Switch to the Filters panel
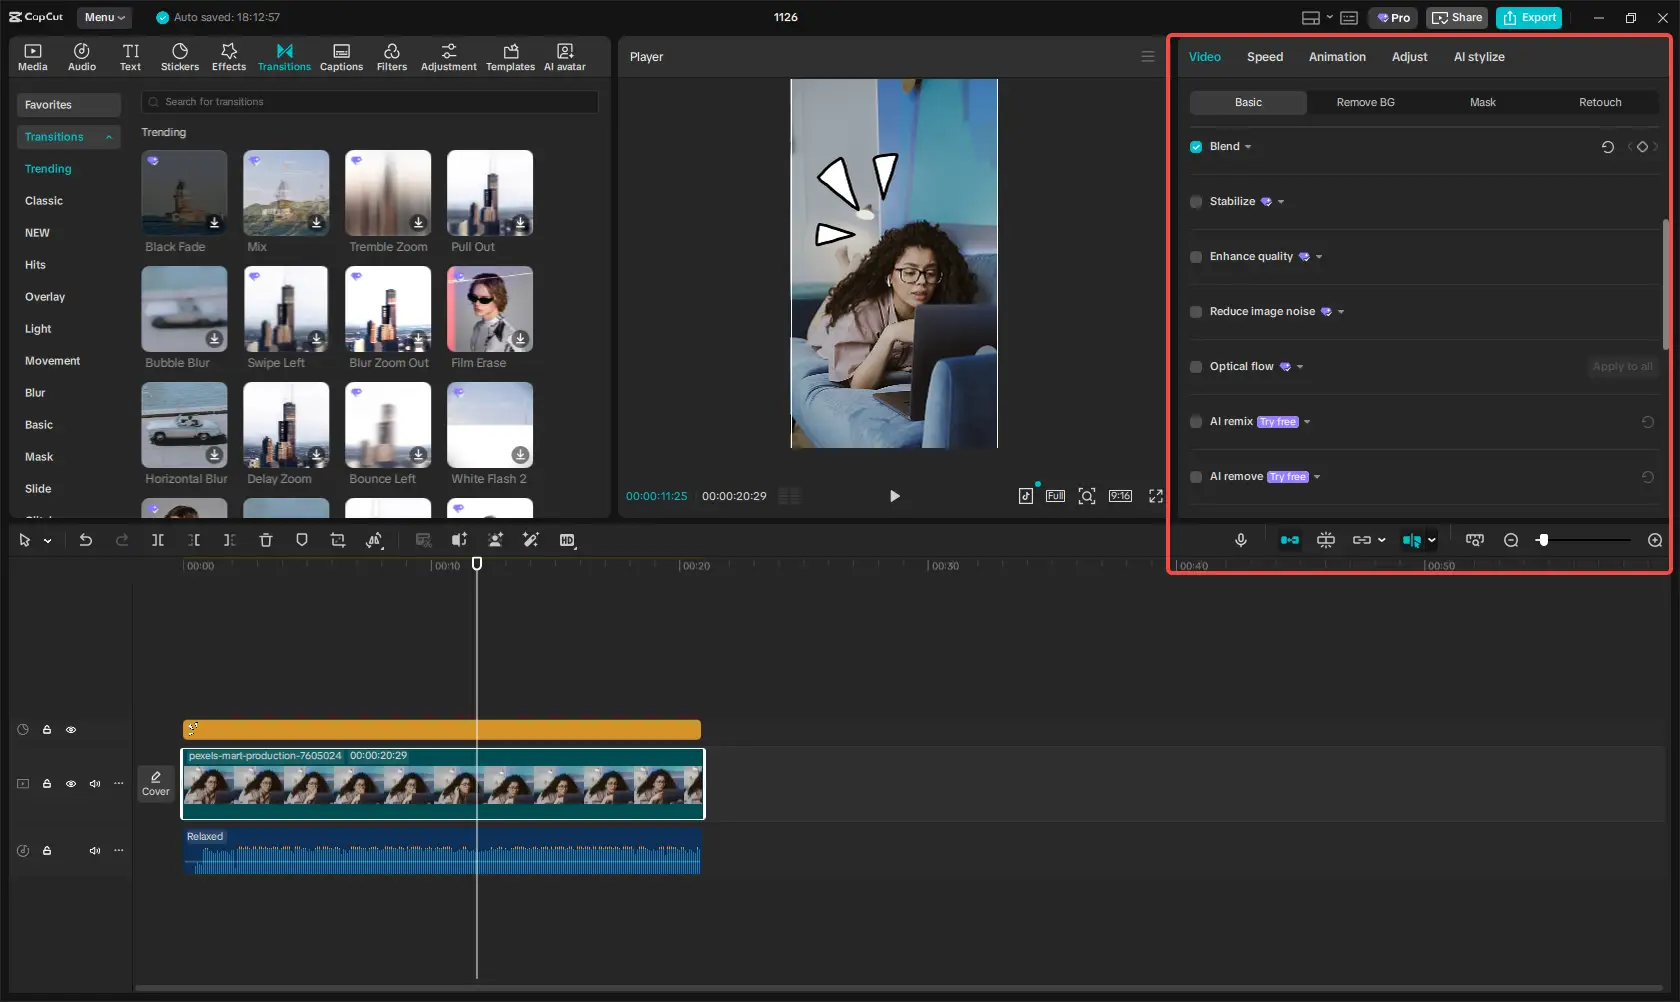The width and height of the screenshot is (1680, 1002). (x=392, y=55)
